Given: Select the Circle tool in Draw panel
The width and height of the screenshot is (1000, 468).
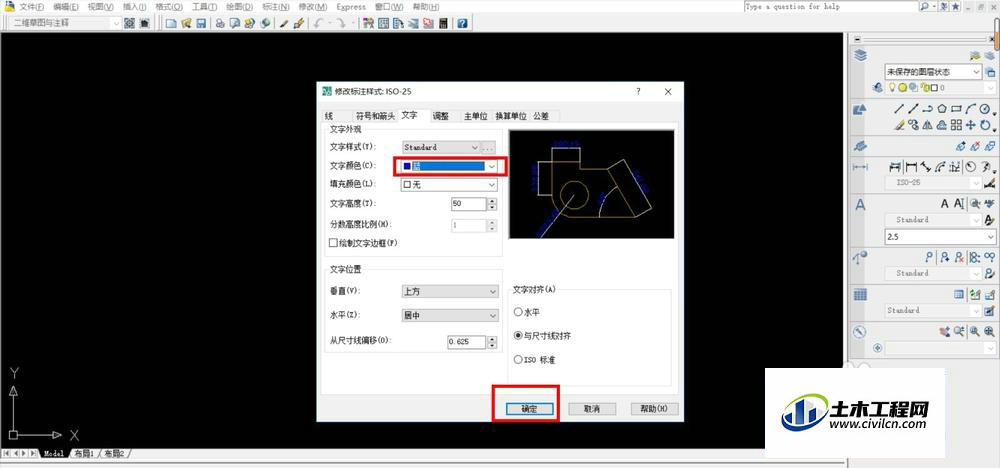Looking at the screenshot, I should pyautogui.click(x=985, y=109).
